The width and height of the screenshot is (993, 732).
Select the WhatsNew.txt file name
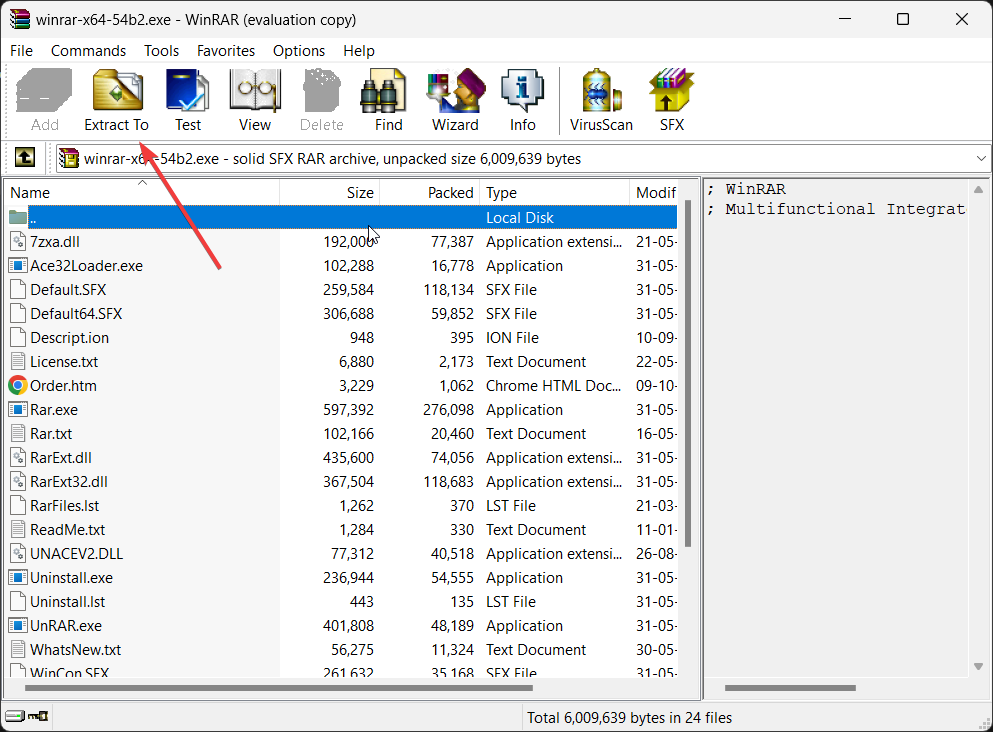pyautogui.click(x=75, y=650)
